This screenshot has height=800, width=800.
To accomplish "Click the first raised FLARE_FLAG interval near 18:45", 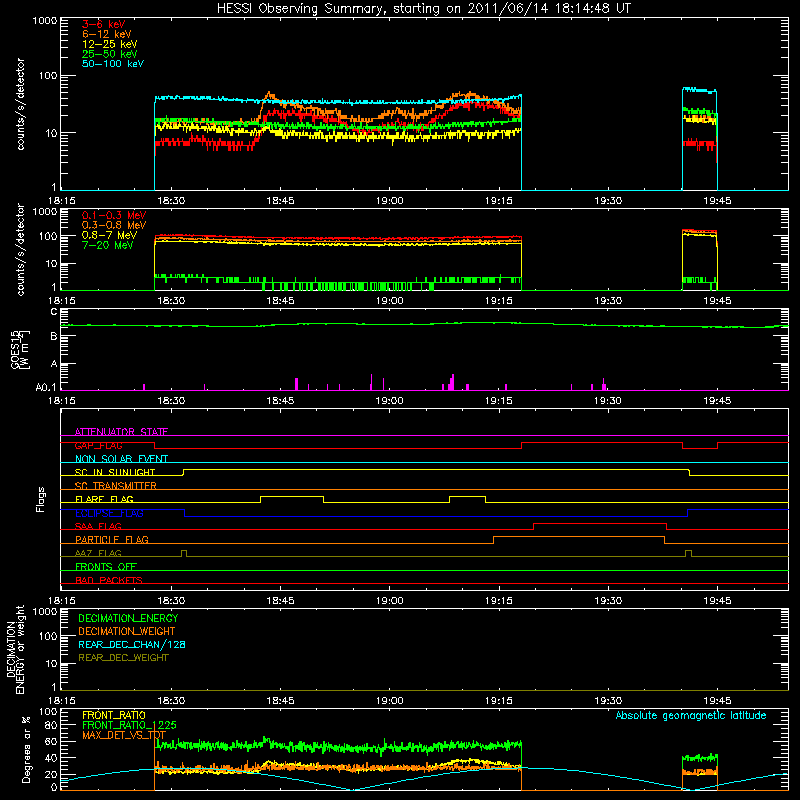I will click(292, 496).
